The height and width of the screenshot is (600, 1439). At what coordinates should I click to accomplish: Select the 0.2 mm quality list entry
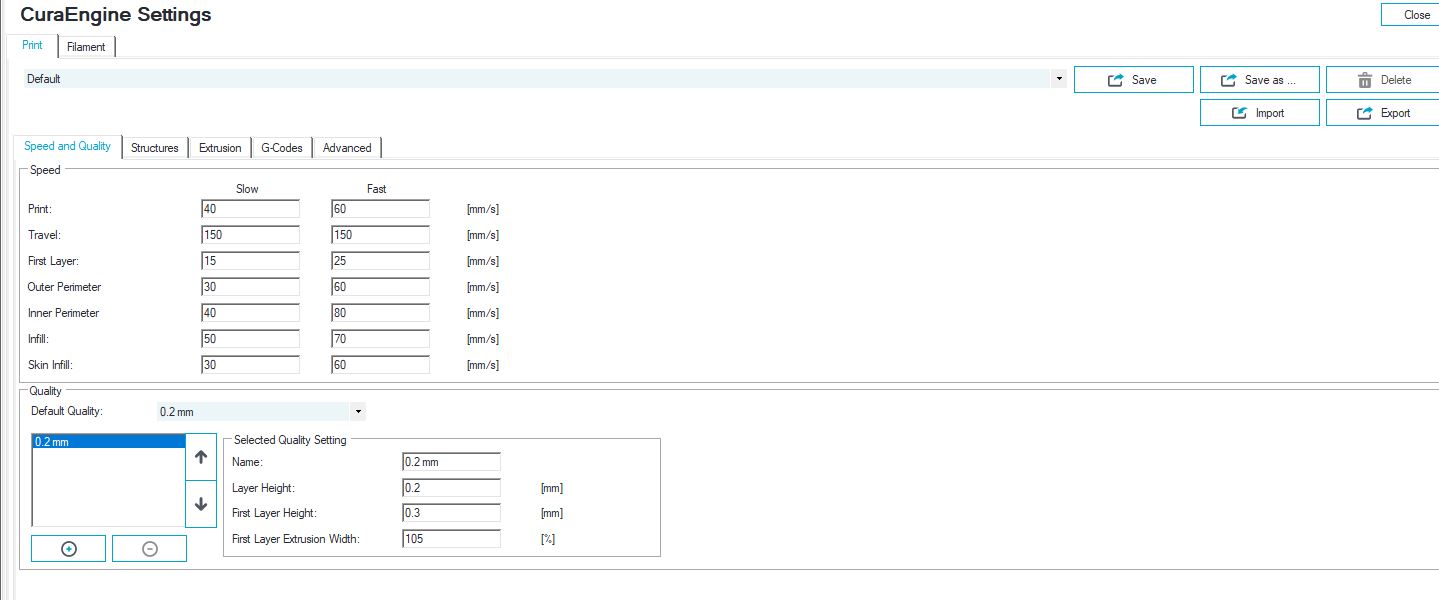tap(109, 441)
